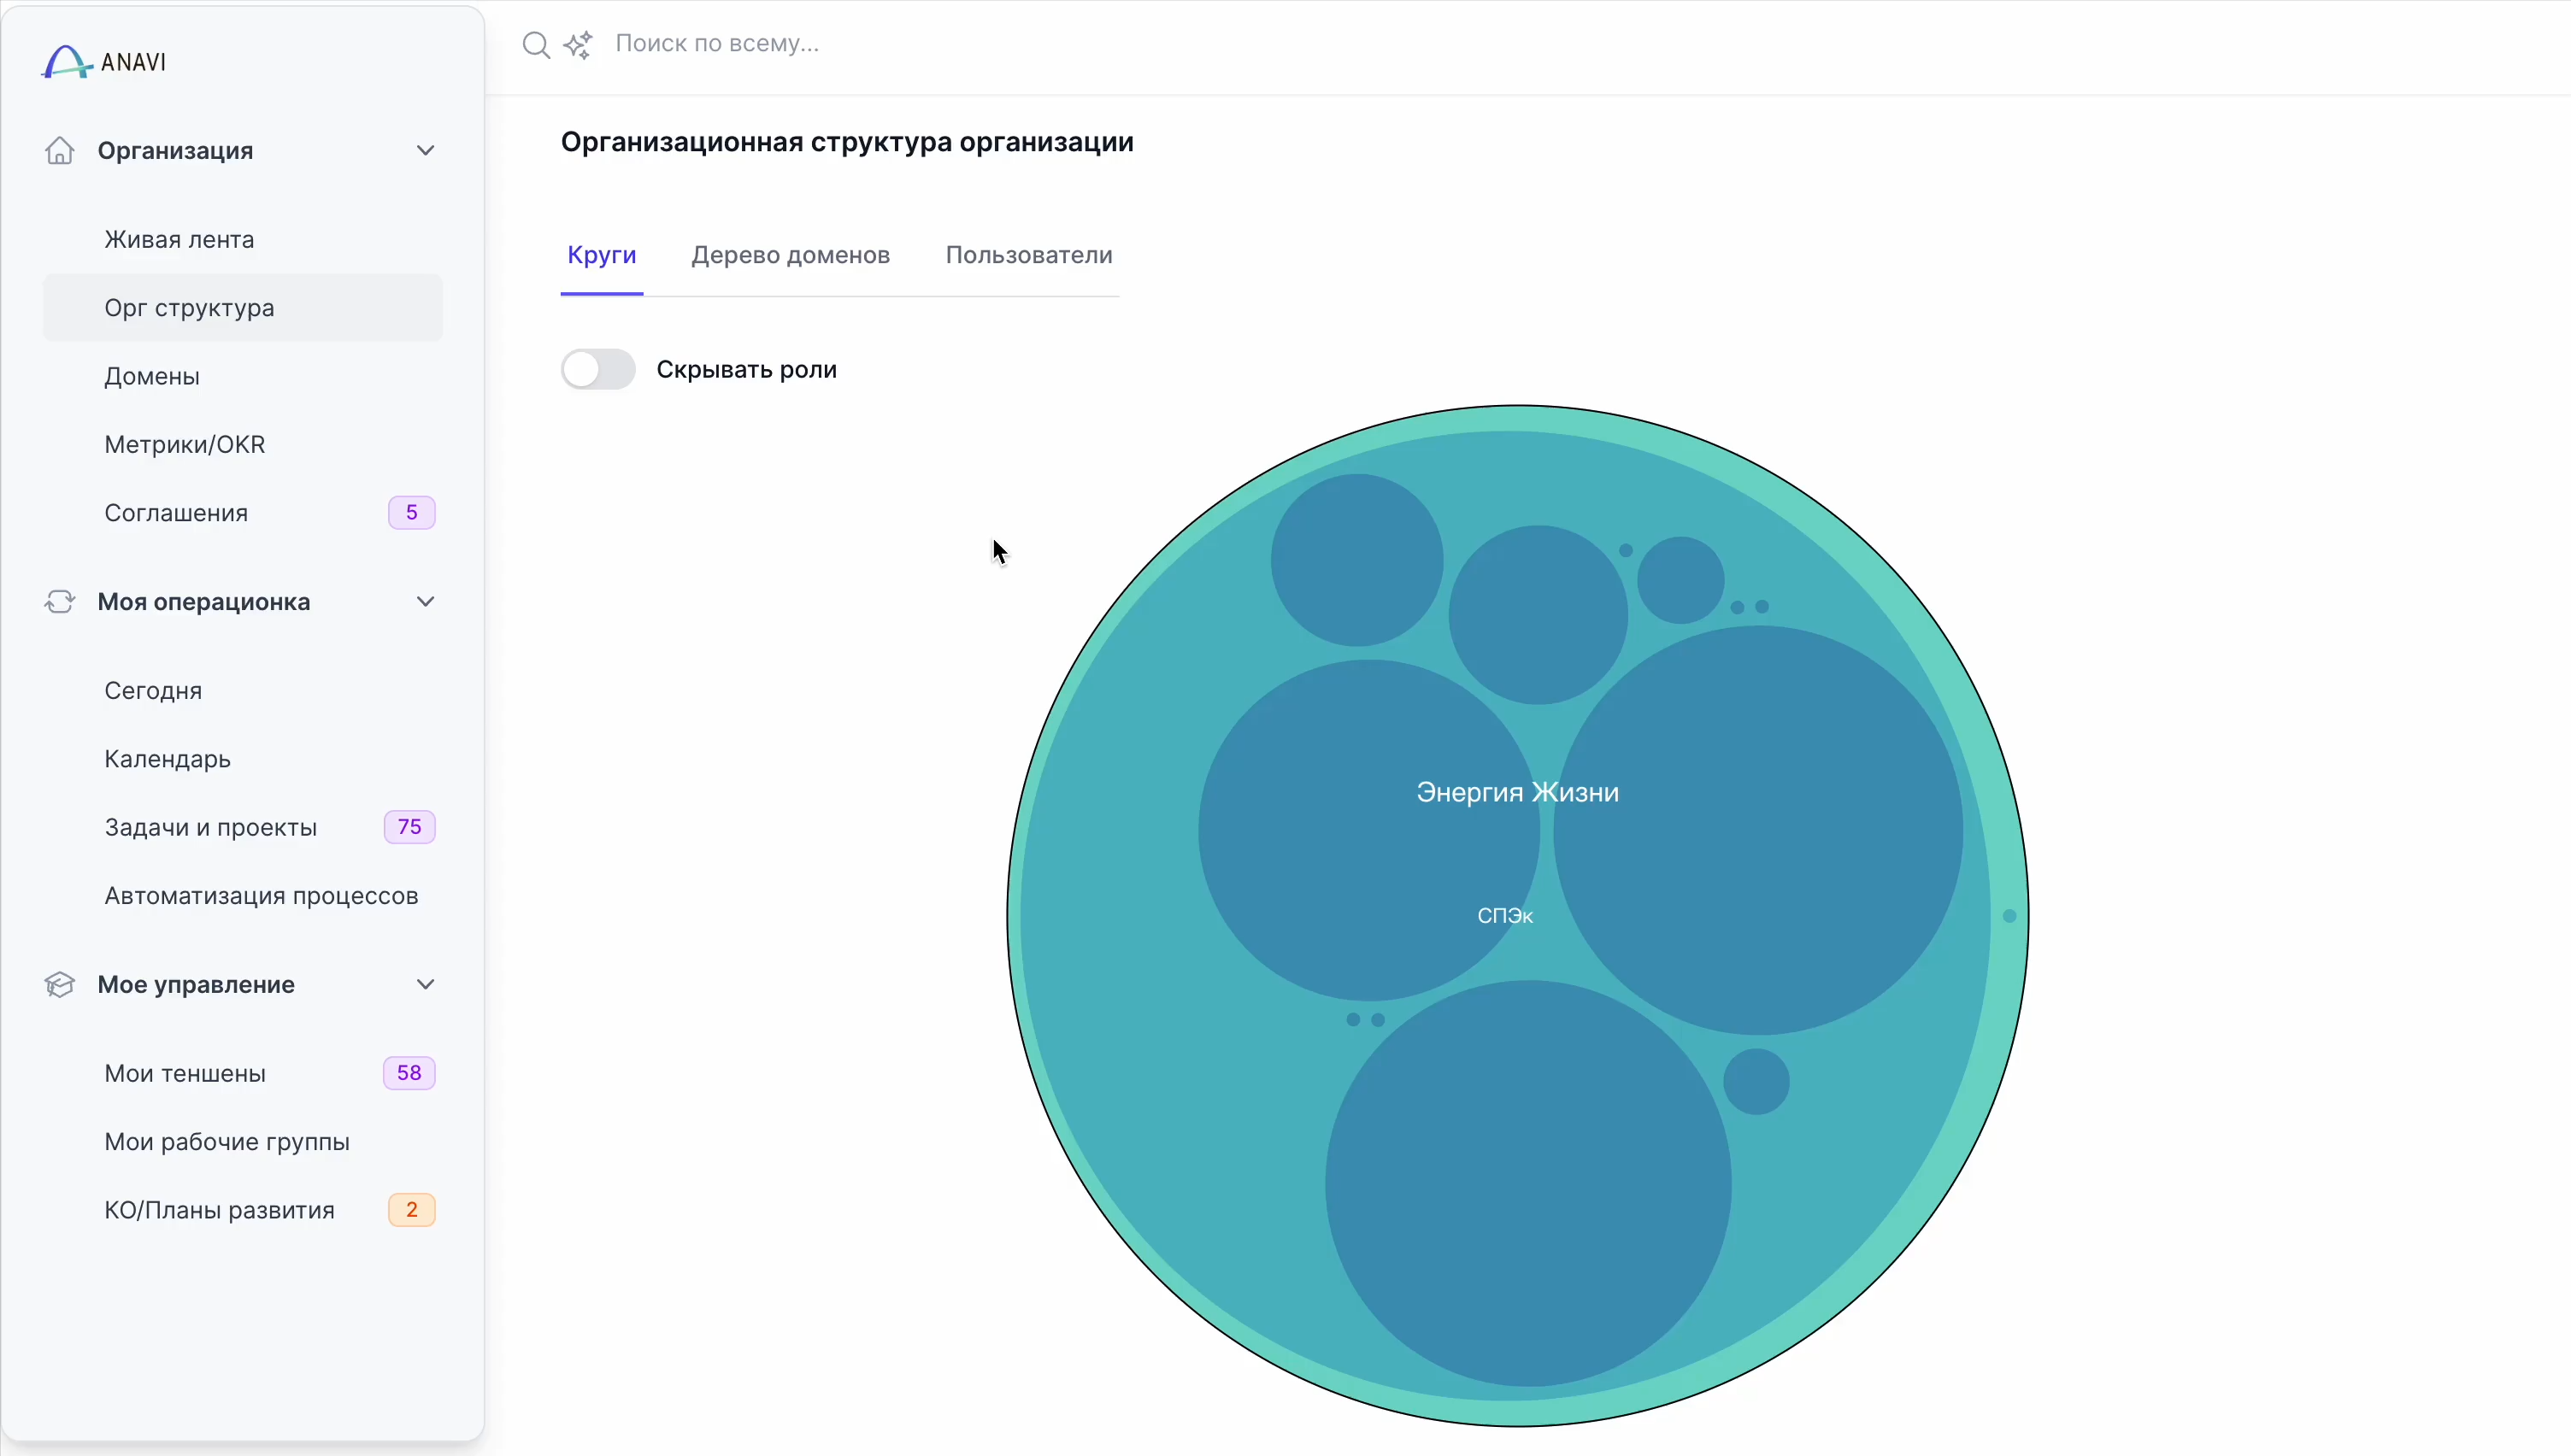Select the СПЭк circle label

pyautogui.click(x=1505, y=916)
